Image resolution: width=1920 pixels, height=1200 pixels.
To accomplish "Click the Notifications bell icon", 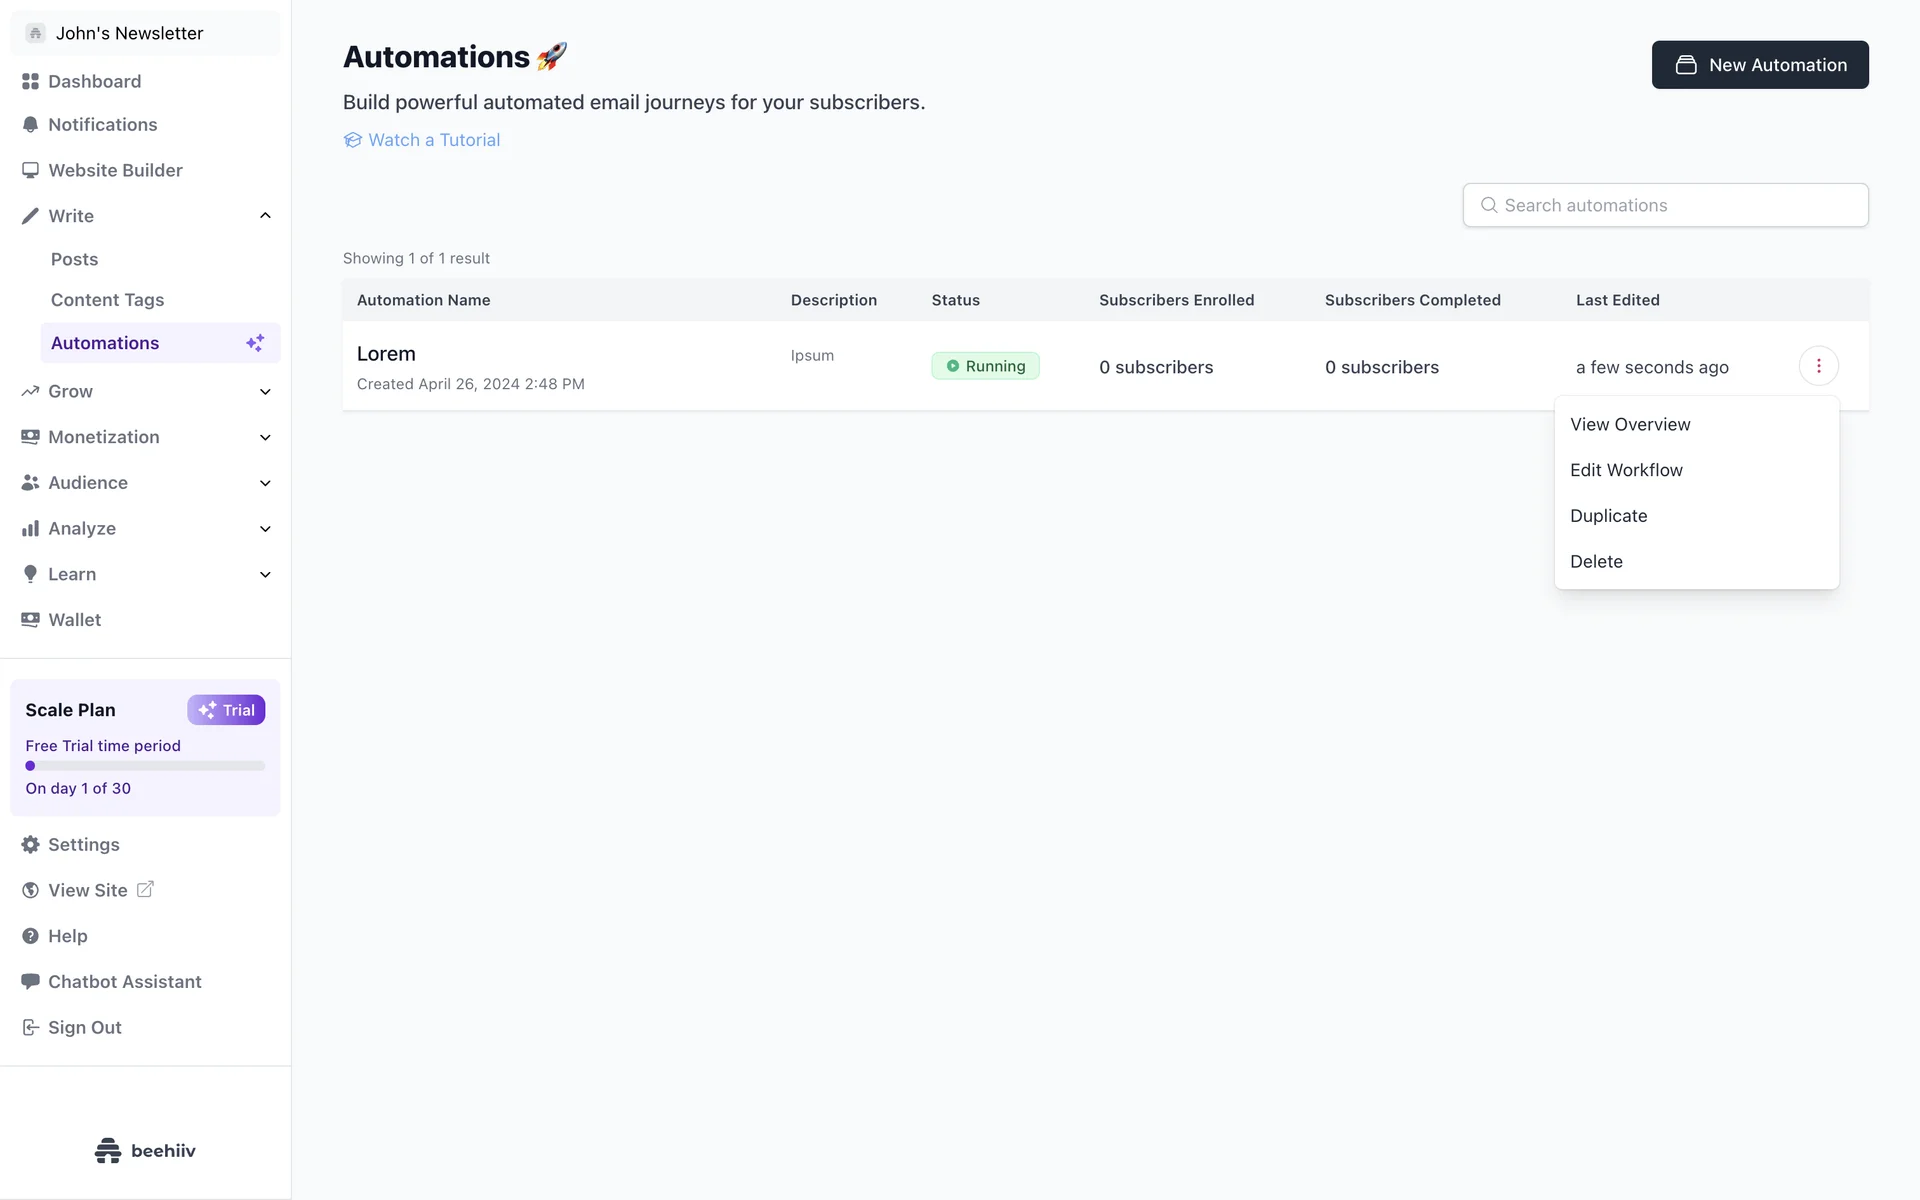I will pos(30,125).
